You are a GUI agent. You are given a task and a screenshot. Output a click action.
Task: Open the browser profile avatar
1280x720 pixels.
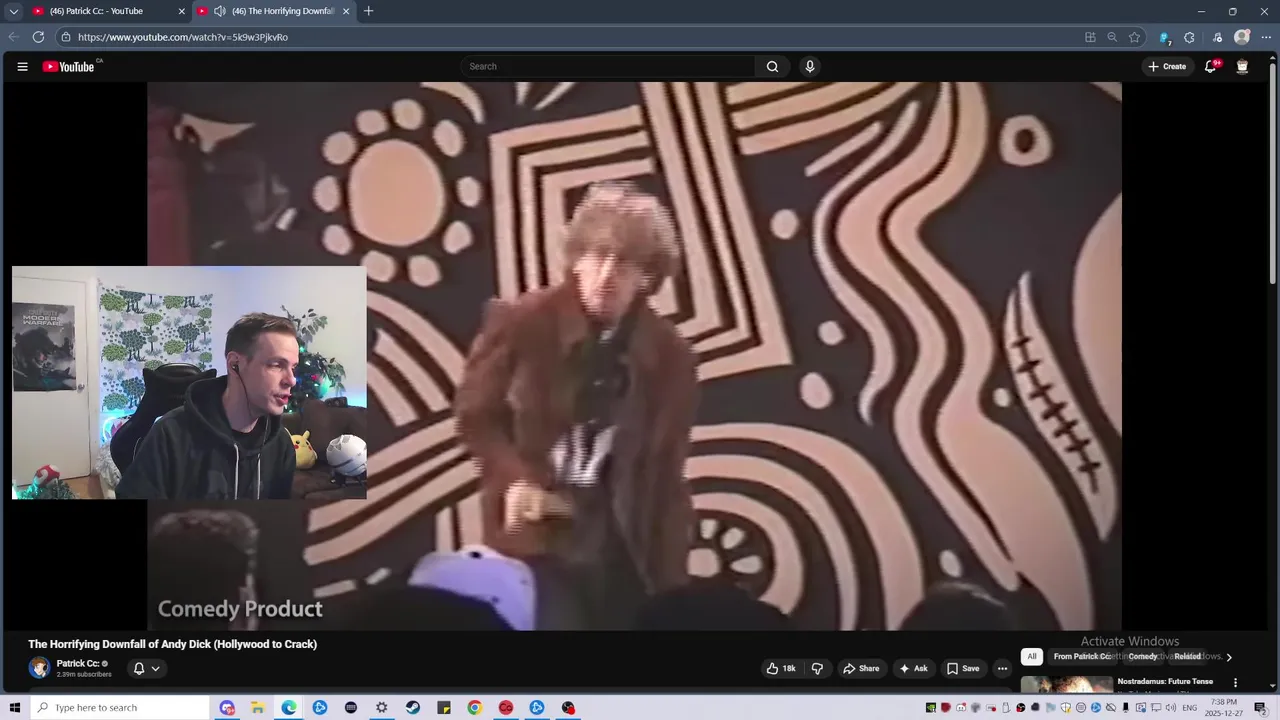tap(1242, 37)
